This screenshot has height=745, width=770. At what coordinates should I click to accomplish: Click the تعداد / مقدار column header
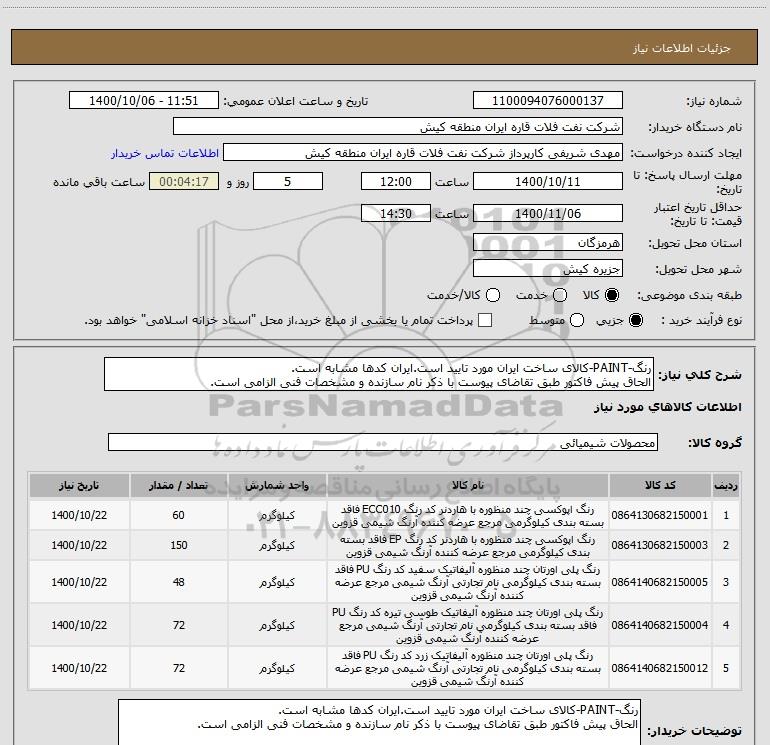pos(179,486)
